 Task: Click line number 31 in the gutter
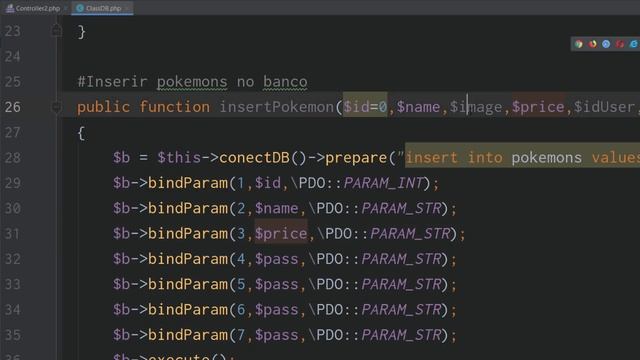12,233
